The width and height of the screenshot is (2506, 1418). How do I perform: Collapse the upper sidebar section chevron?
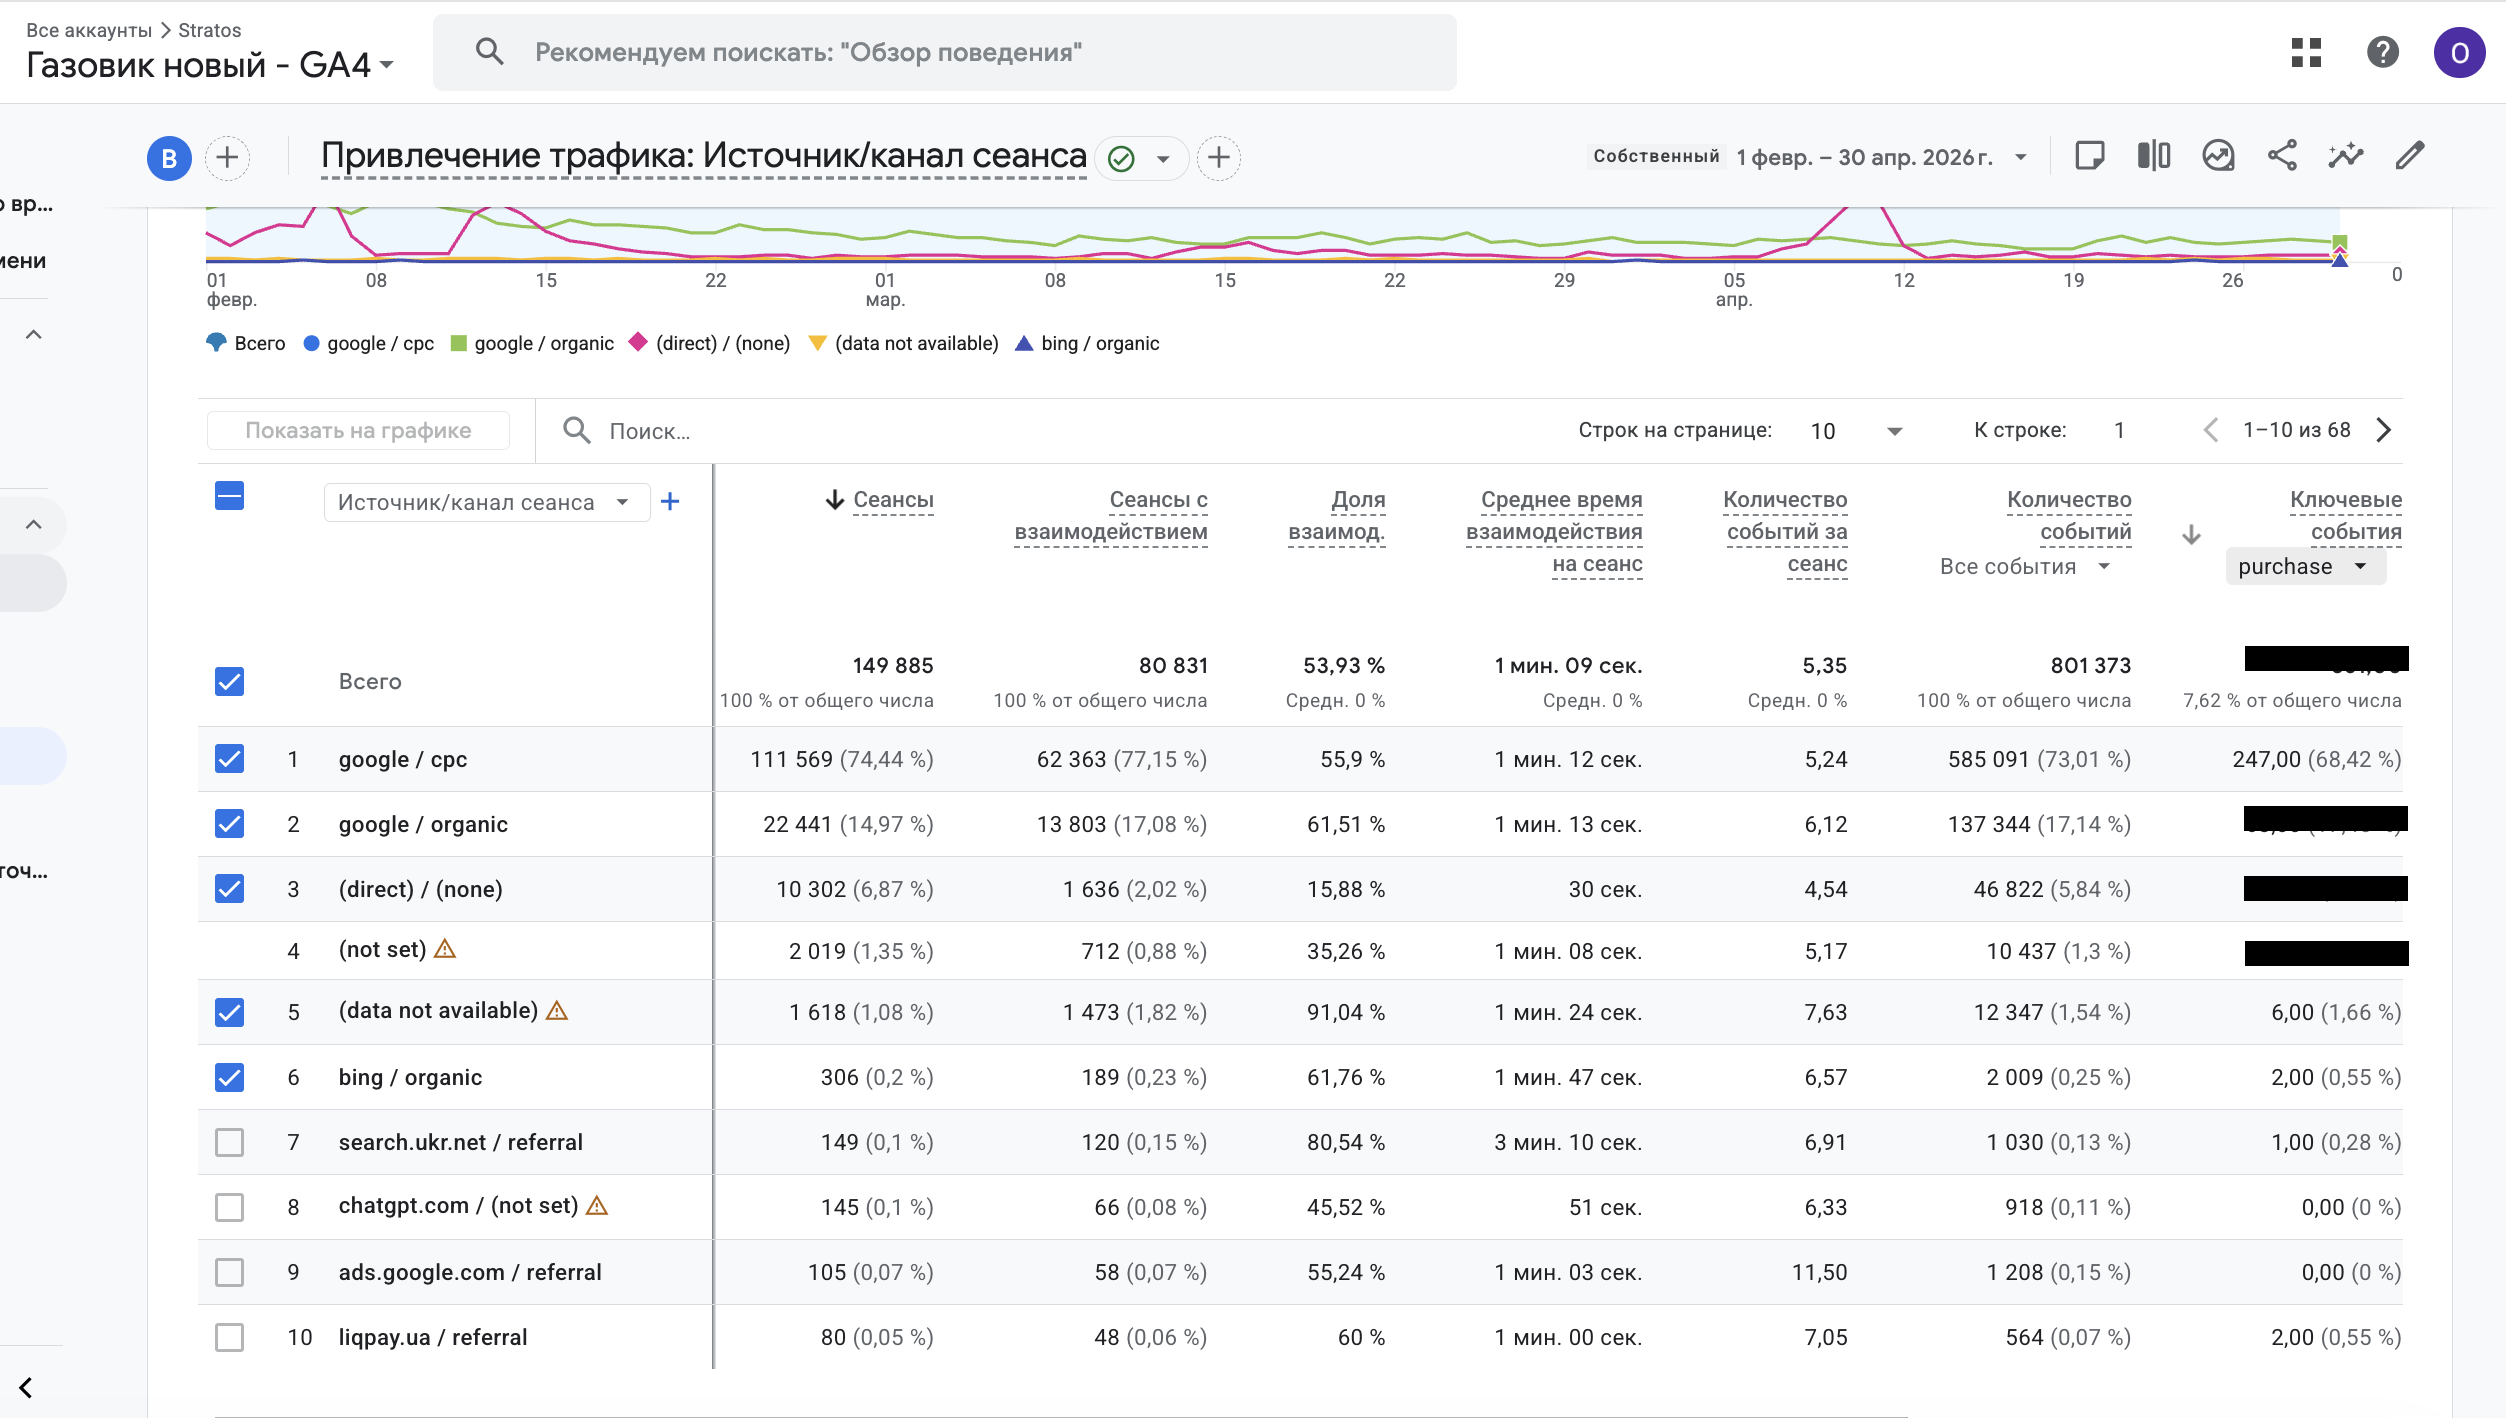tap(33, 335)
